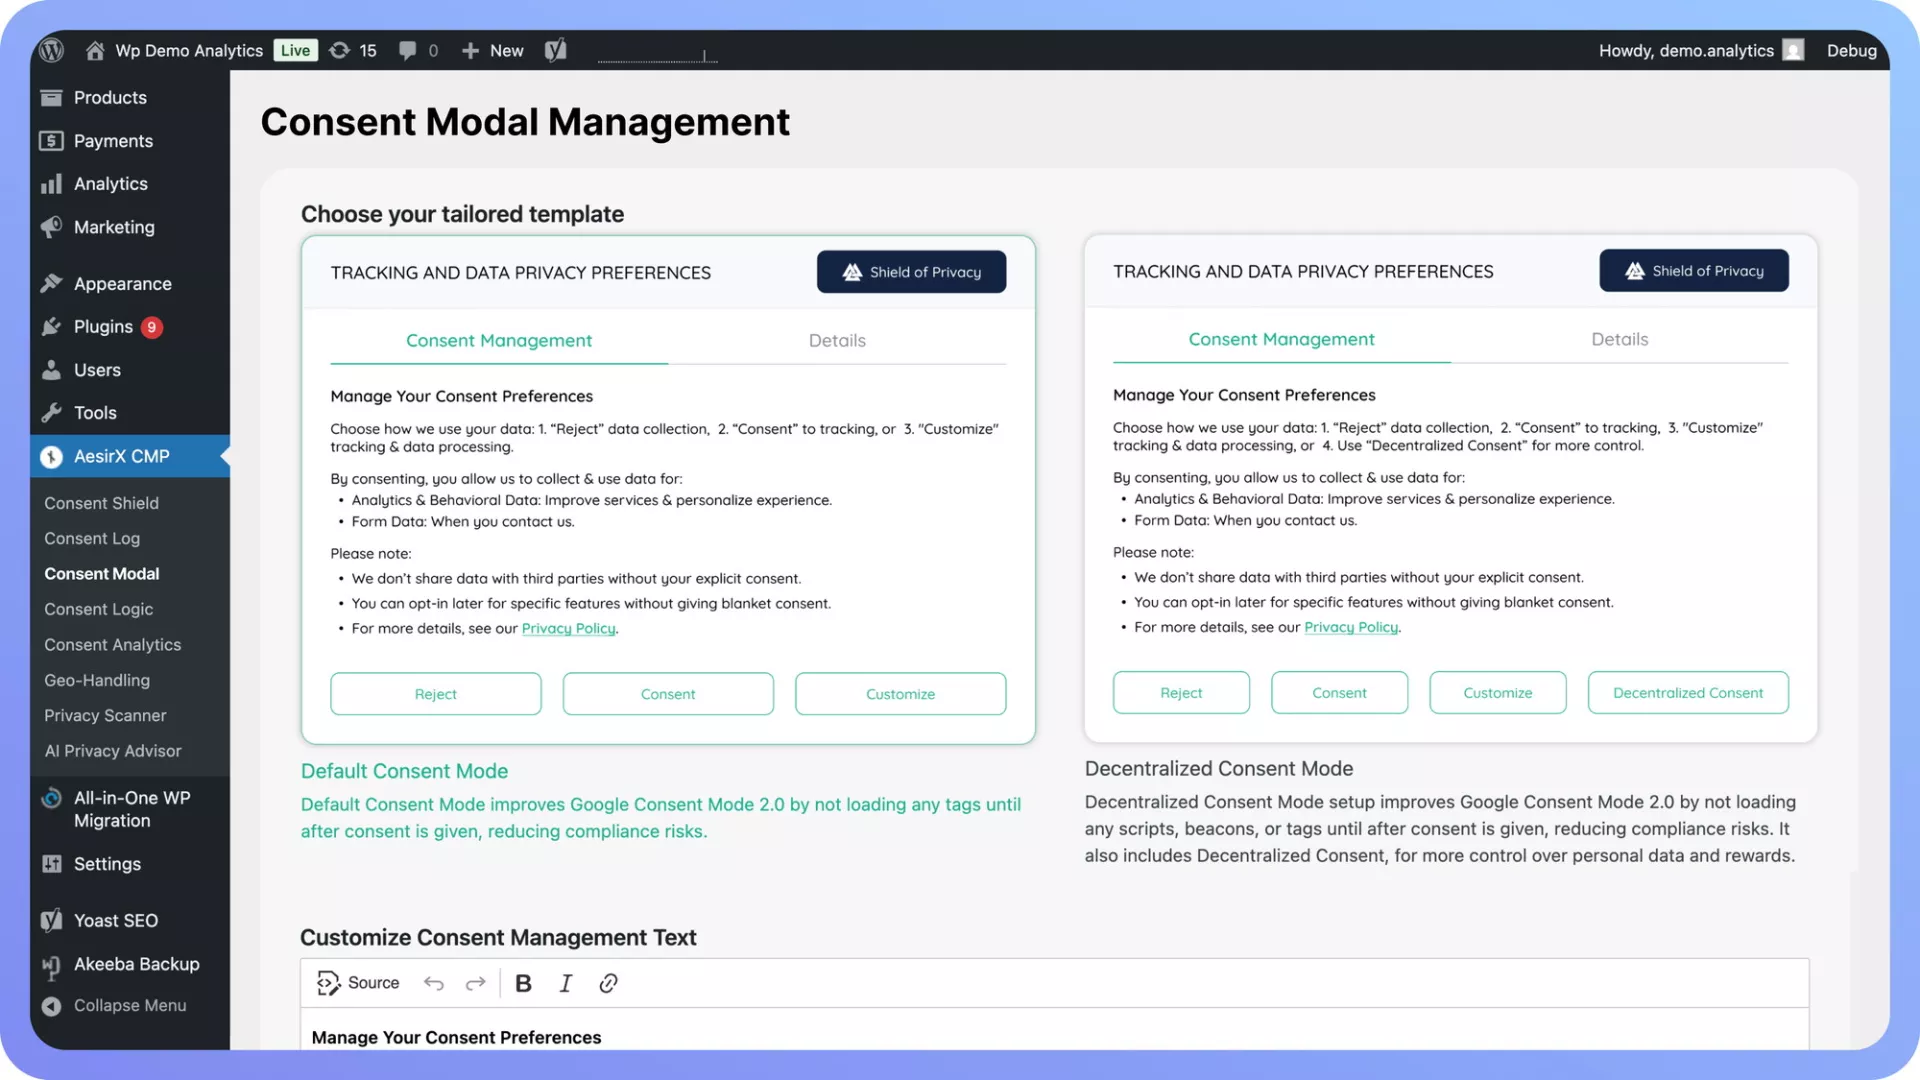Viewport: 1920px width, 1080px height.
Task: Click the redo arrow in editor
Action: [x=475, y=983]
